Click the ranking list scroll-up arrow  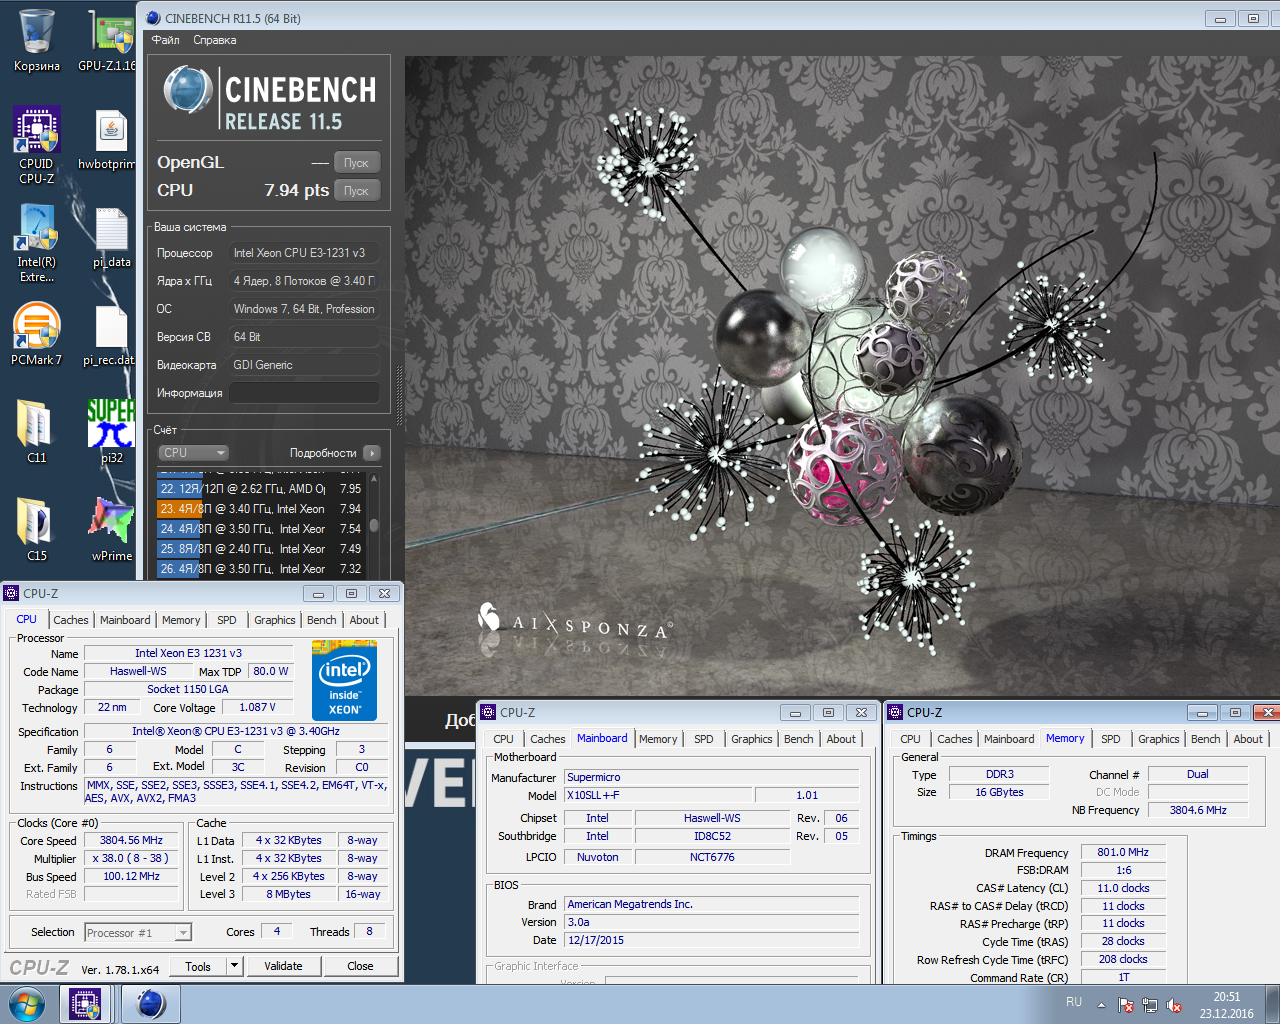coord(374,478)
